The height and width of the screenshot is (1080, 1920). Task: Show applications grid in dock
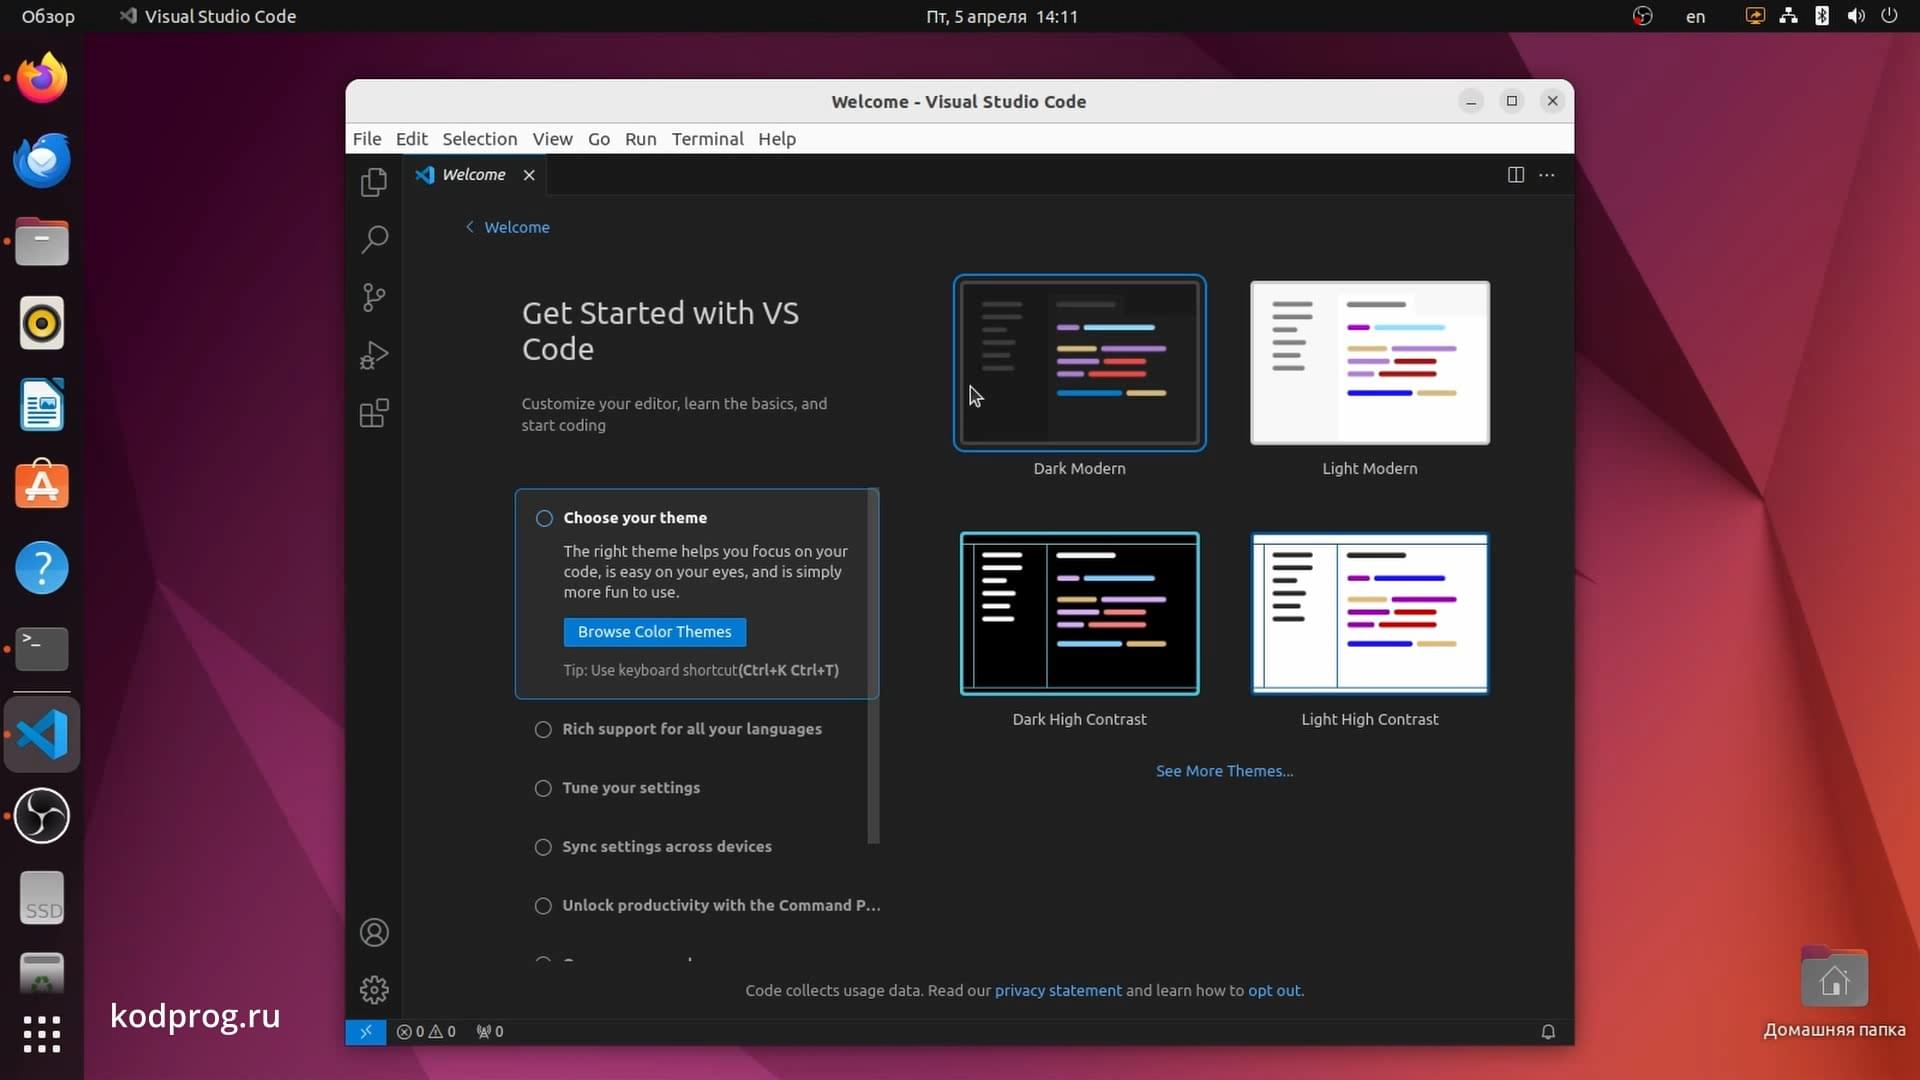point(42,1034)
